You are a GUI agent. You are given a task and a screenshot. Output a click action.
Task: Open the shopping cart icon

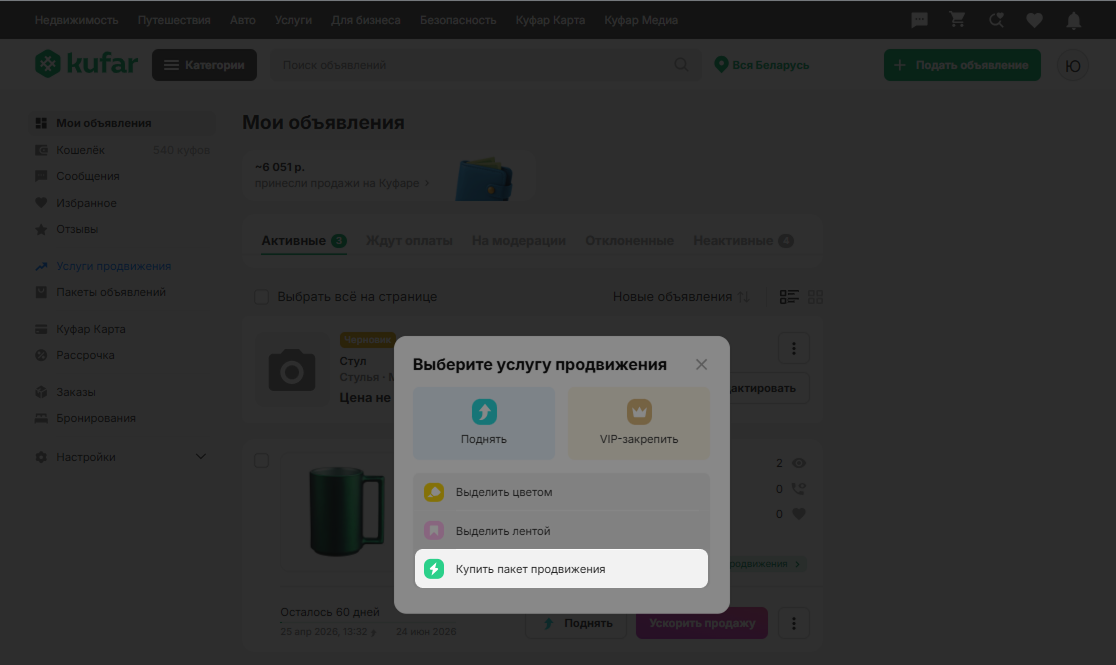[x=958, y=20]
